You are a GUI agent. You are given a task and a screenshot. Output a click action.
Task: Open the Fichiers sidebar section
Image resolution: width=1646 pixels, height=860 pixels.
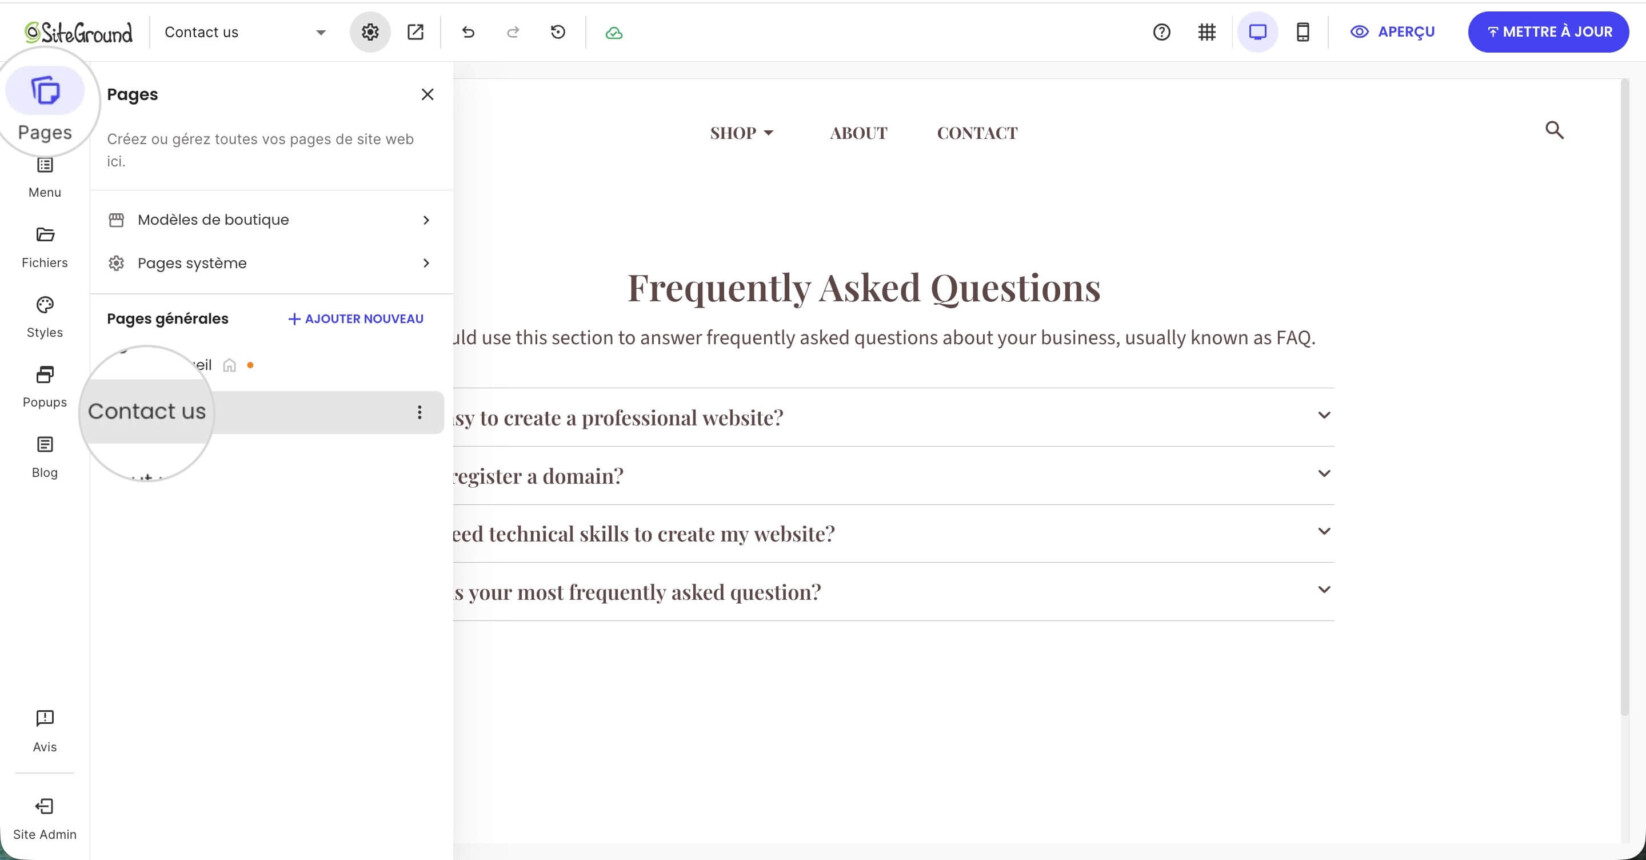click(45, 247)
